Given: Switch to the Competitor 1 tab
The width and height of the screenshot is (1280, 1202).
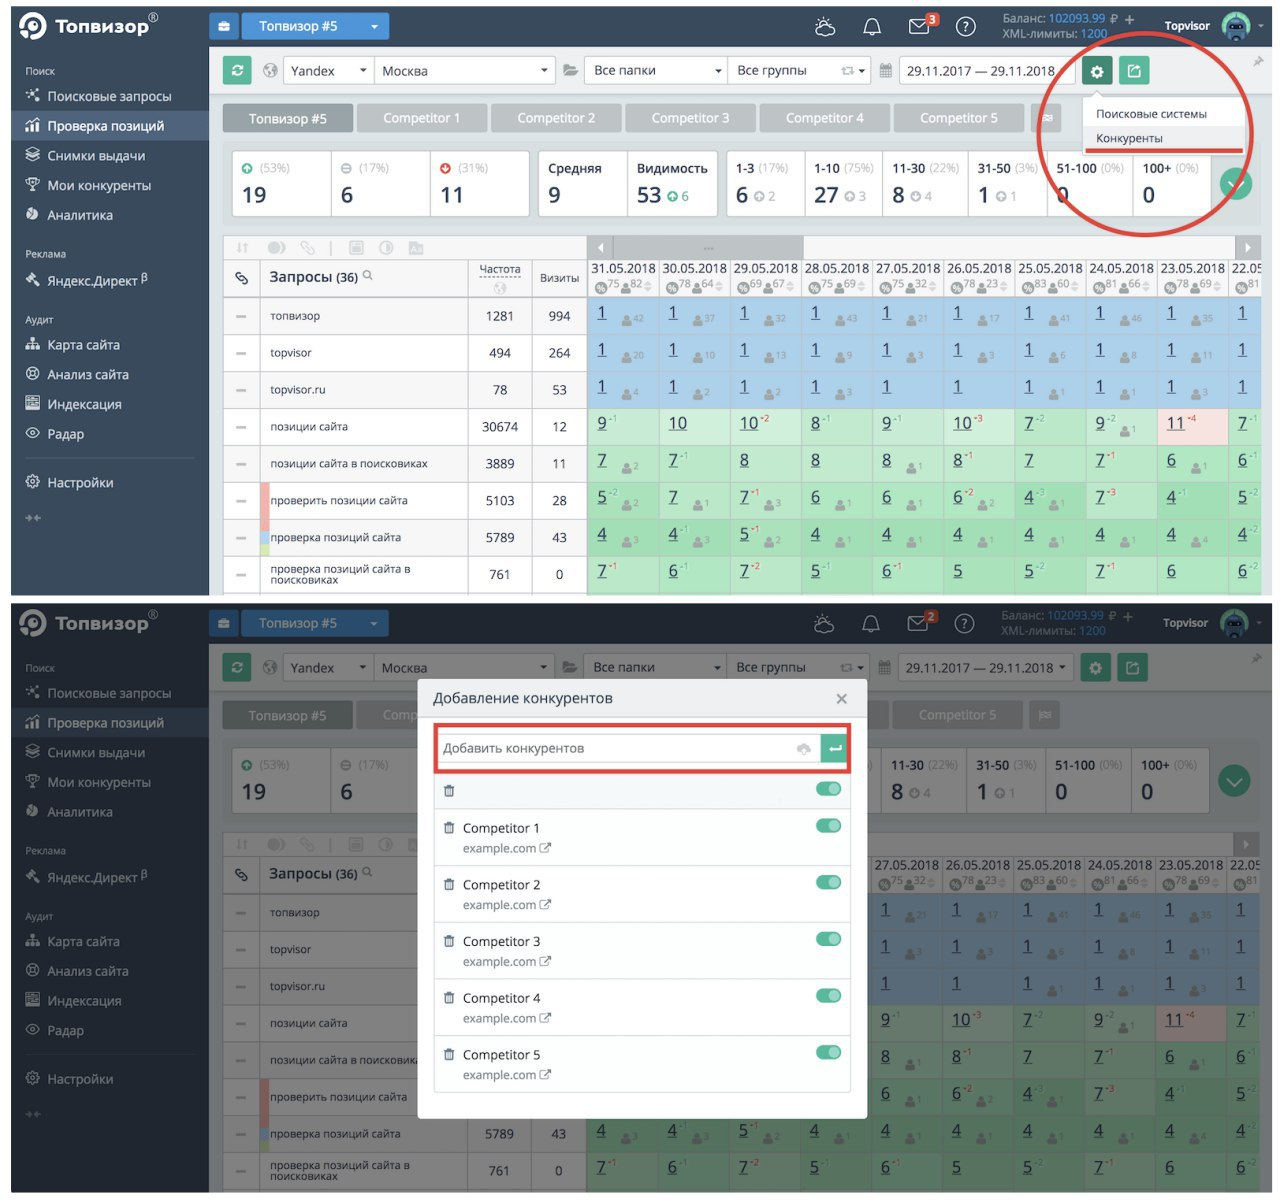Looking at the screenshot, I should click(421, 118).
